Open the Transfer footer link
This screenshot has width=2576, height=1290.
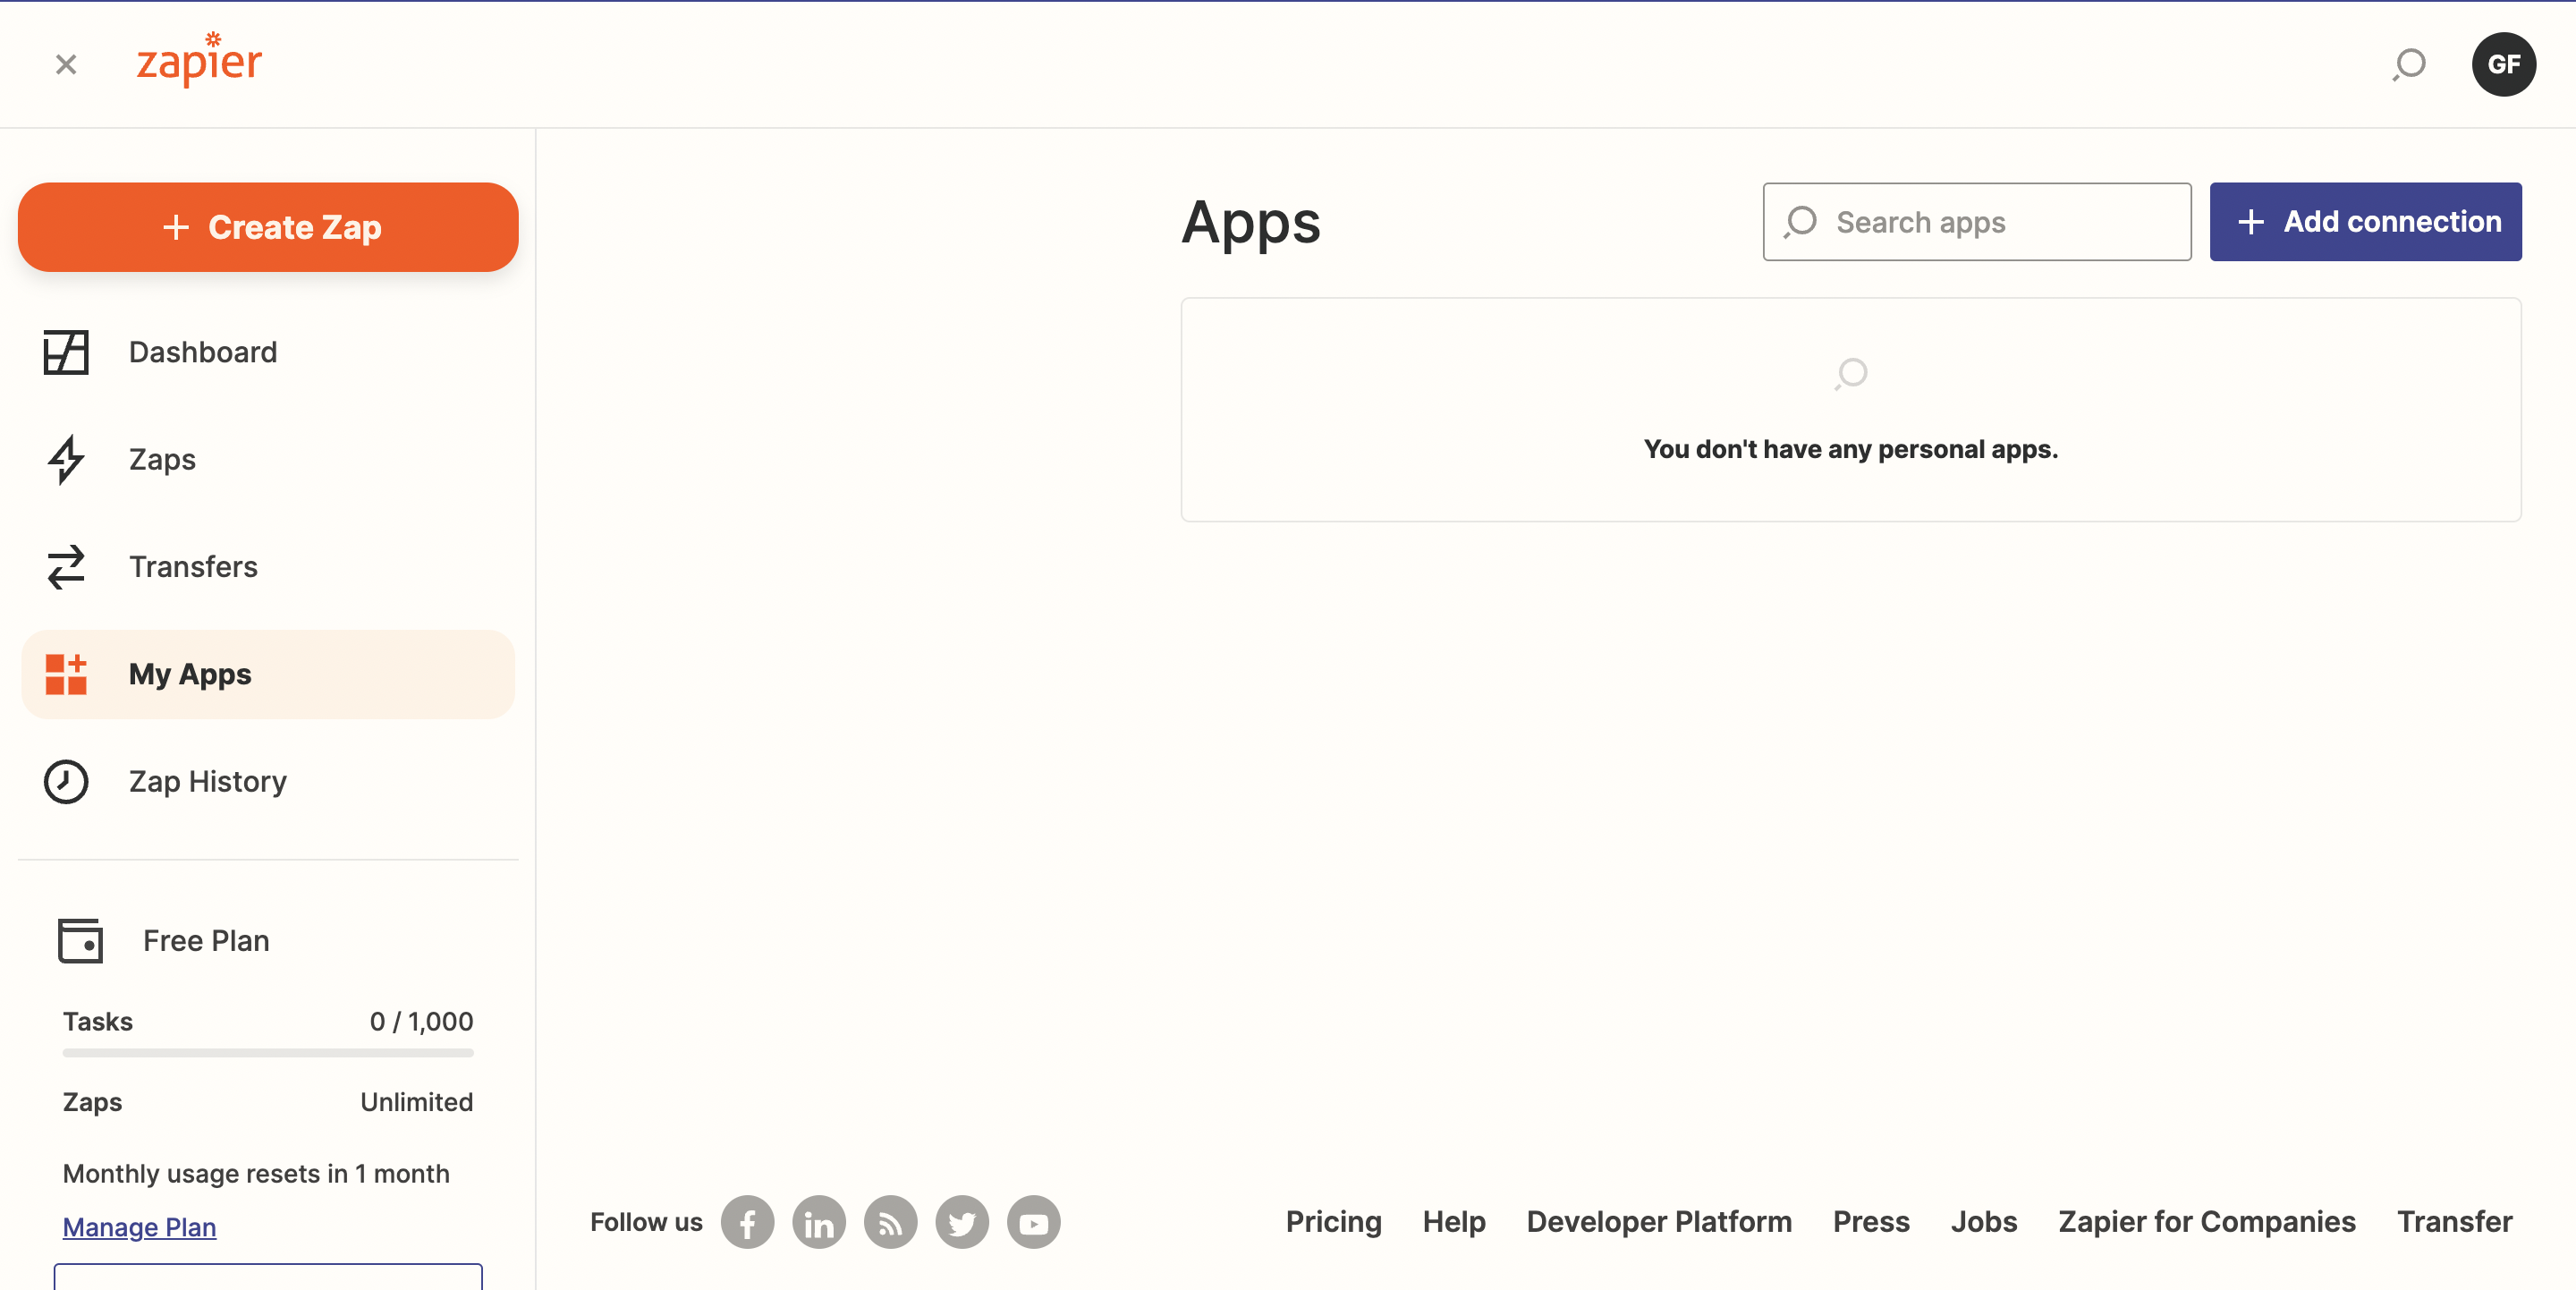point(2454,1222)
